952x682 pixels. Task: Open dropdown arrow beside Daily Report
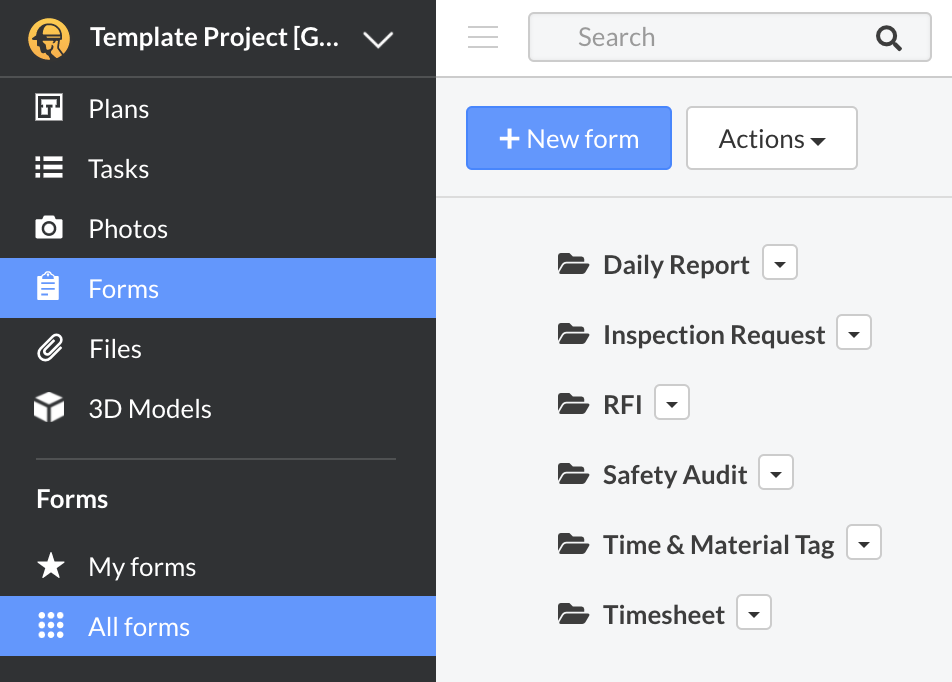pos(780,264)
